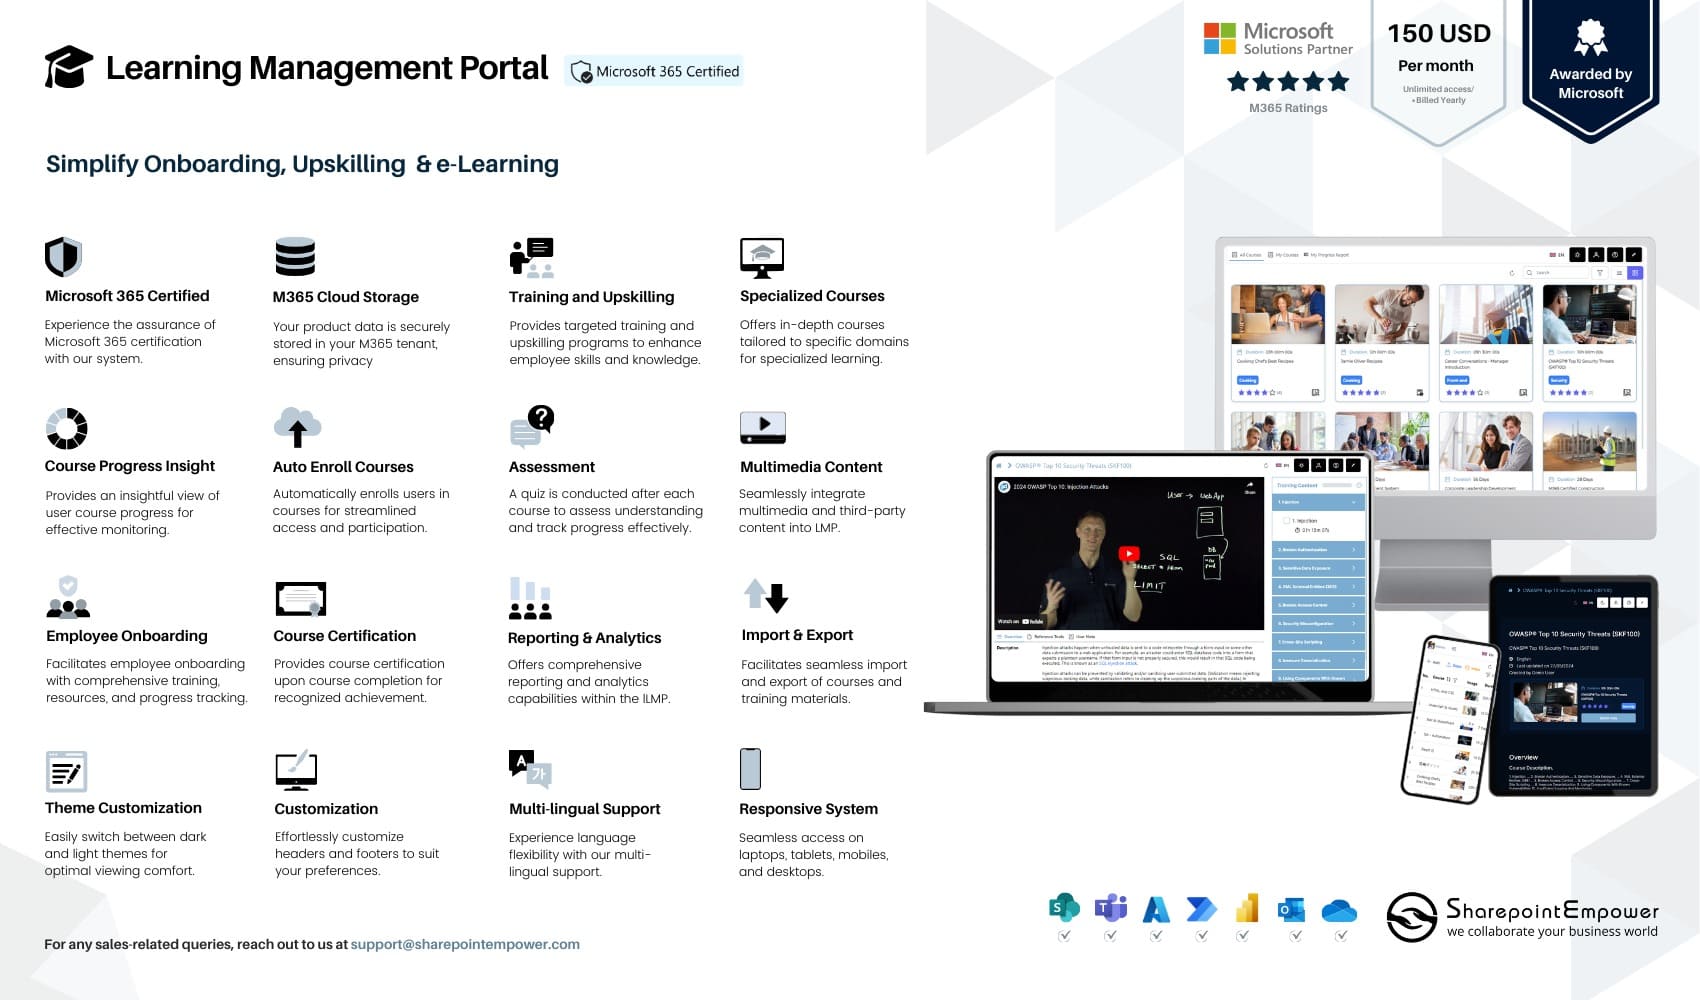Click the Azure app icon
This screenshot has height=1000, width=1700.
(1156, 908)
